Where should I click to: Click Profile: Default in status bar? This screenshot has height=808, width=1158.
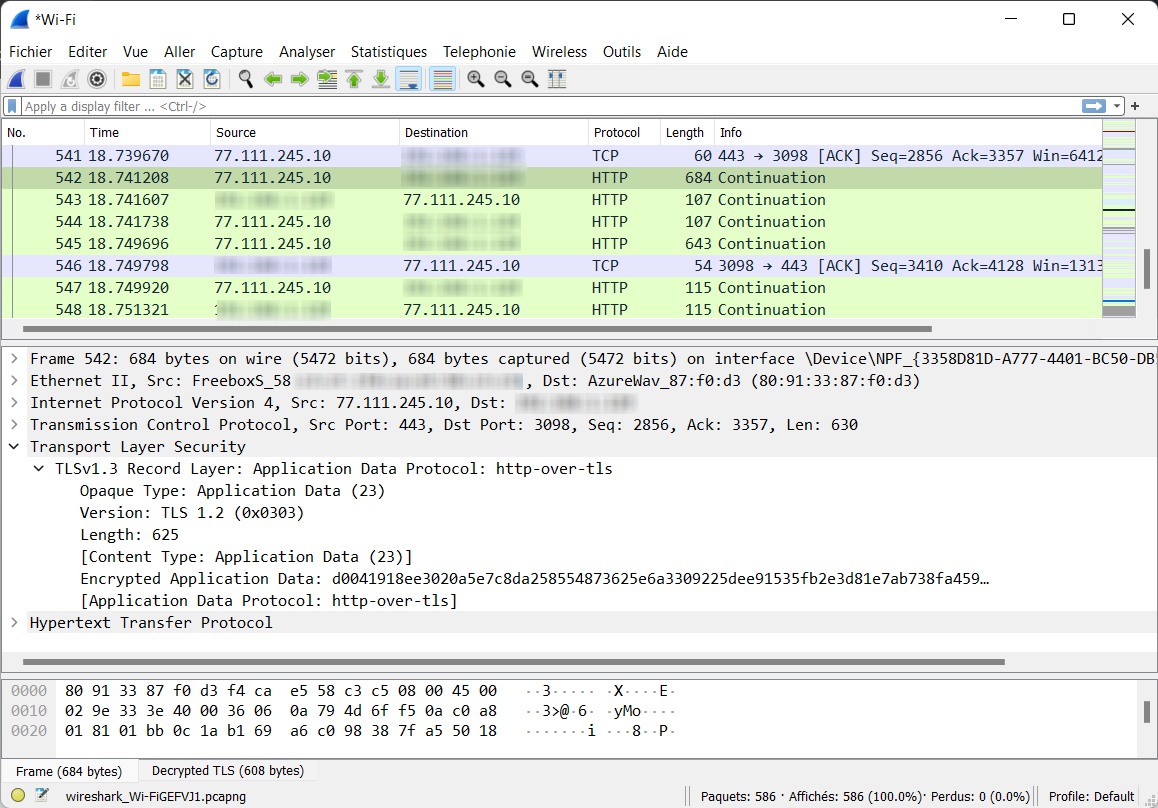pyautogui.click(x=1091, y=796)
